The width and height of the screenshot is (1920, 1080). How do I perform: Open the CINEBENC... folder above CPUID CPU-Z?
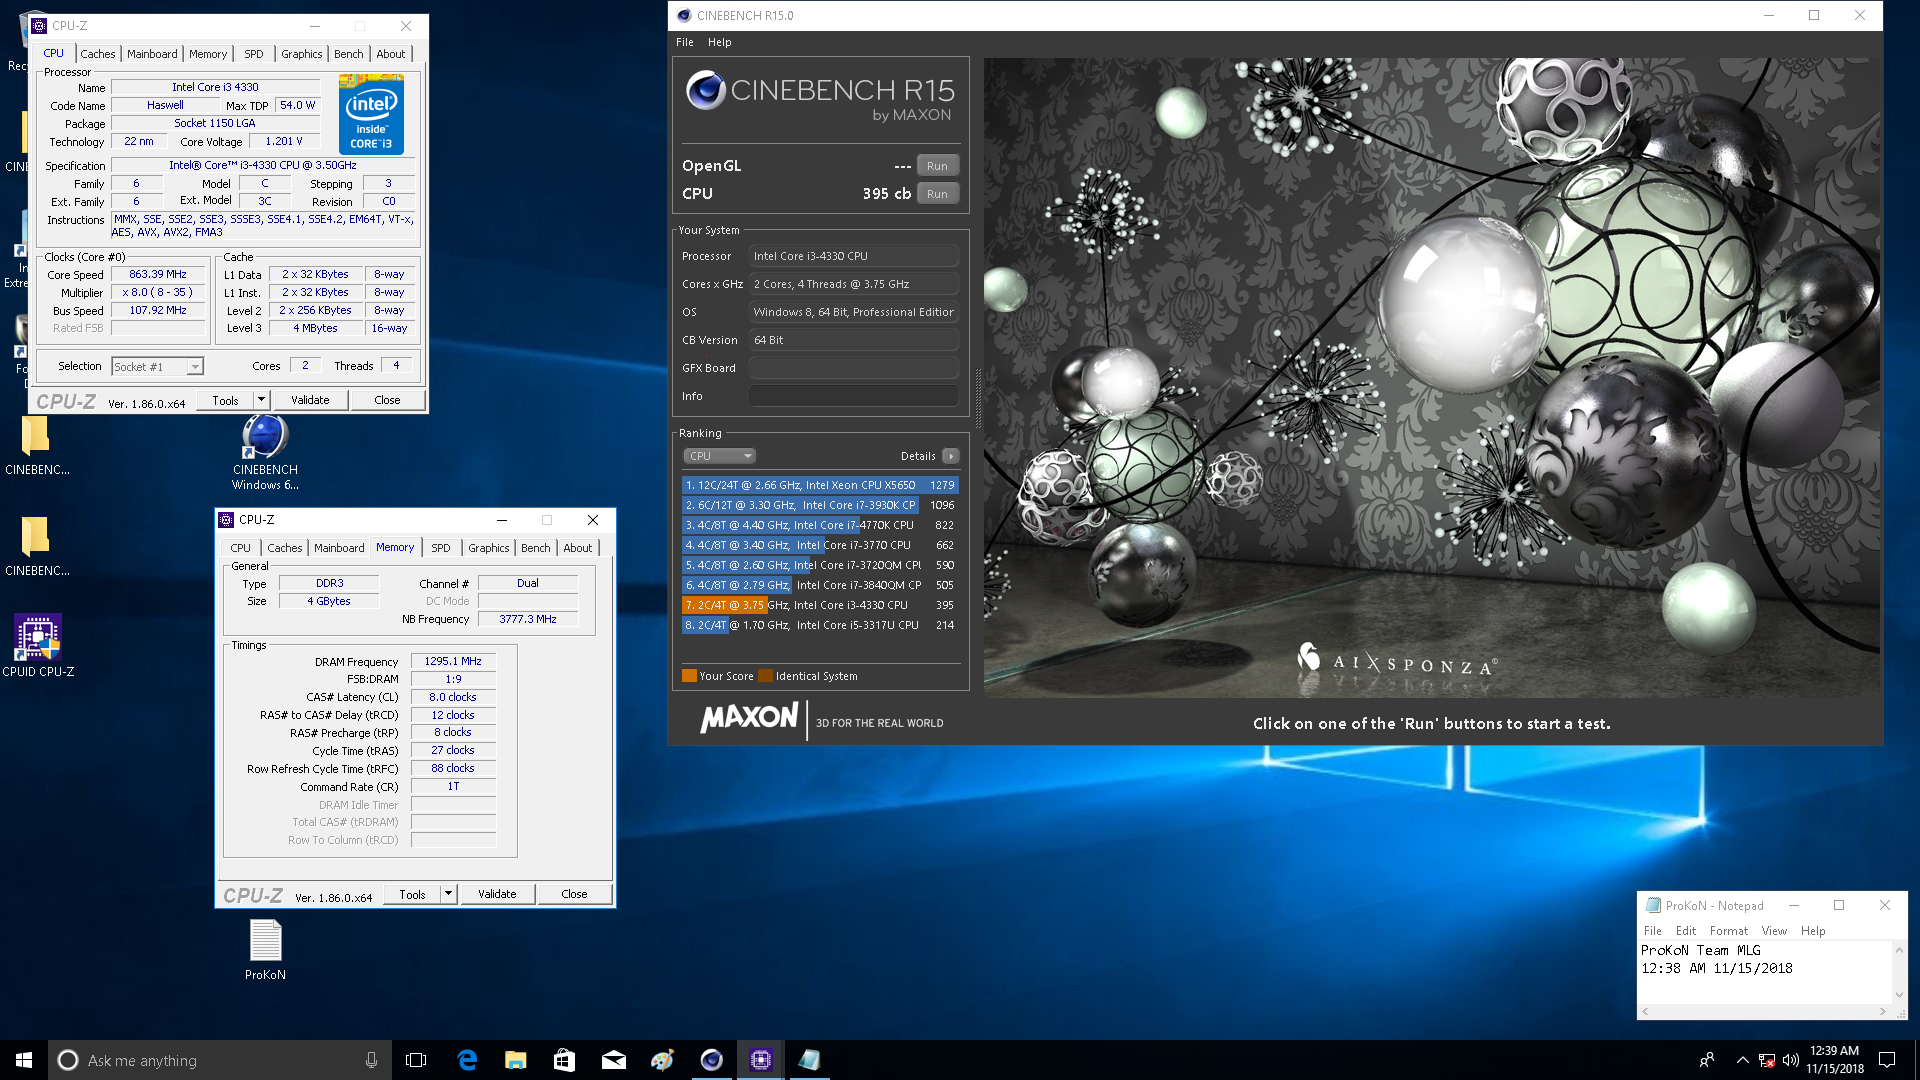[x=37, y=547]
